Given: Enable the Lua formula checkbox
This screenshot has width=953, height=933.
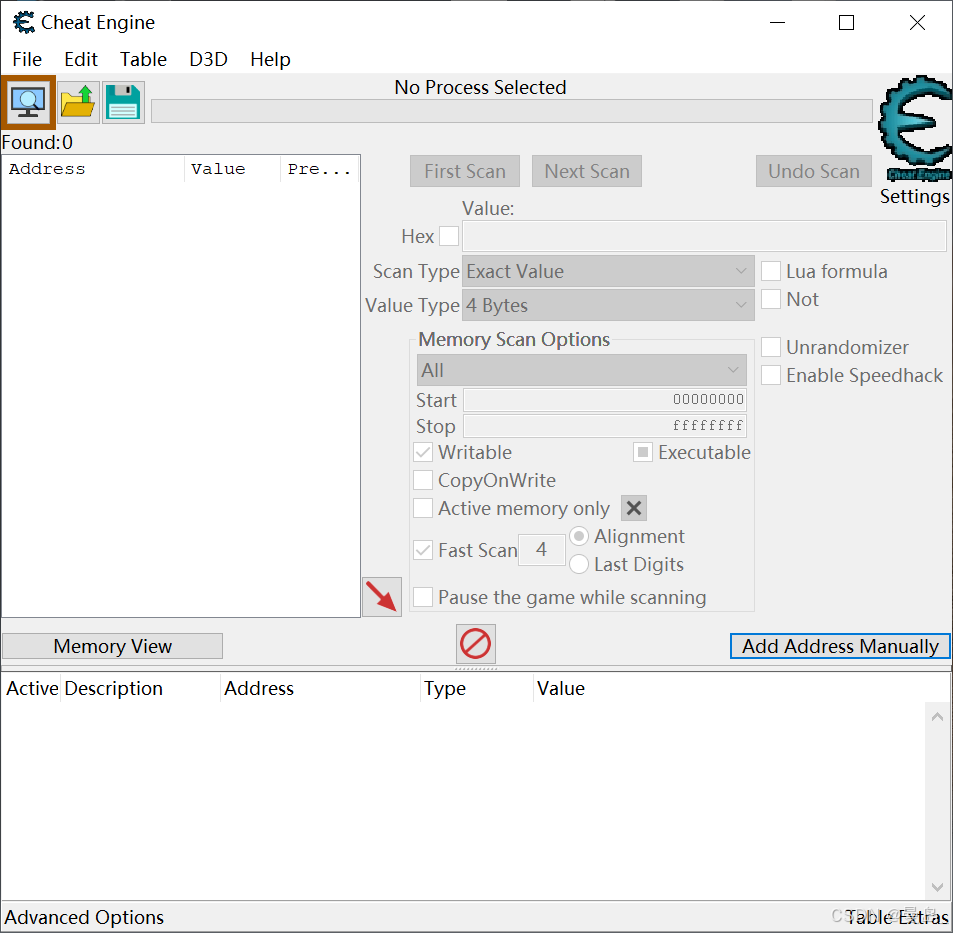Looking at the screenshot, I should click(x=771, y=271).
